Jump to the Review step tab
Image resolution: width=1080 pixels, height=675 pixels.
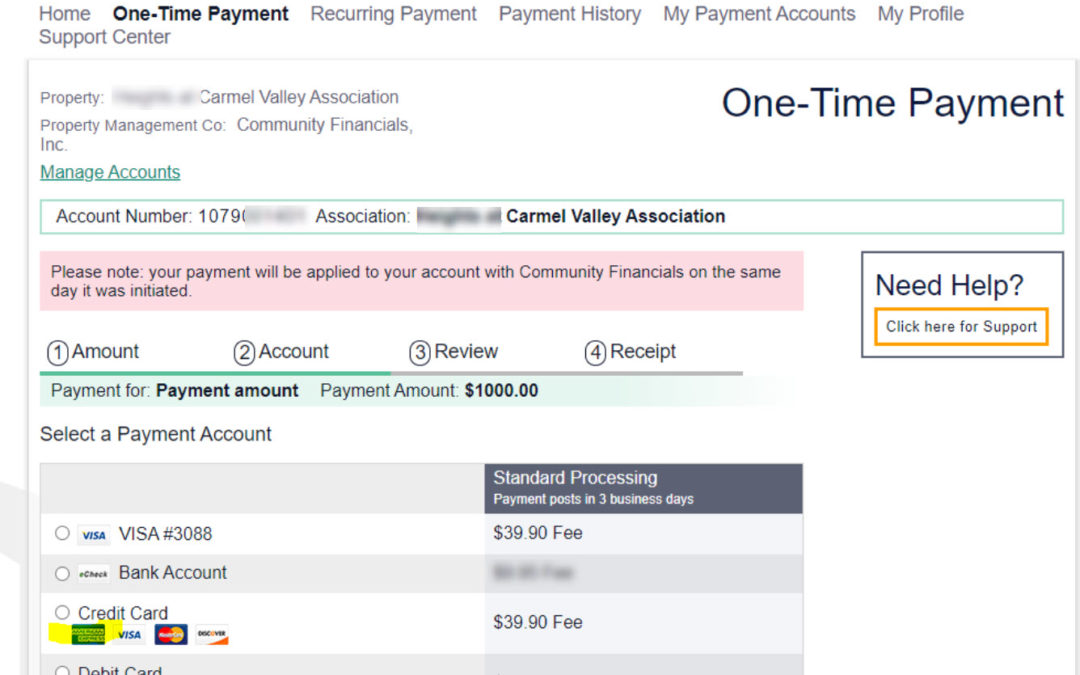click(x=454, y=352)
